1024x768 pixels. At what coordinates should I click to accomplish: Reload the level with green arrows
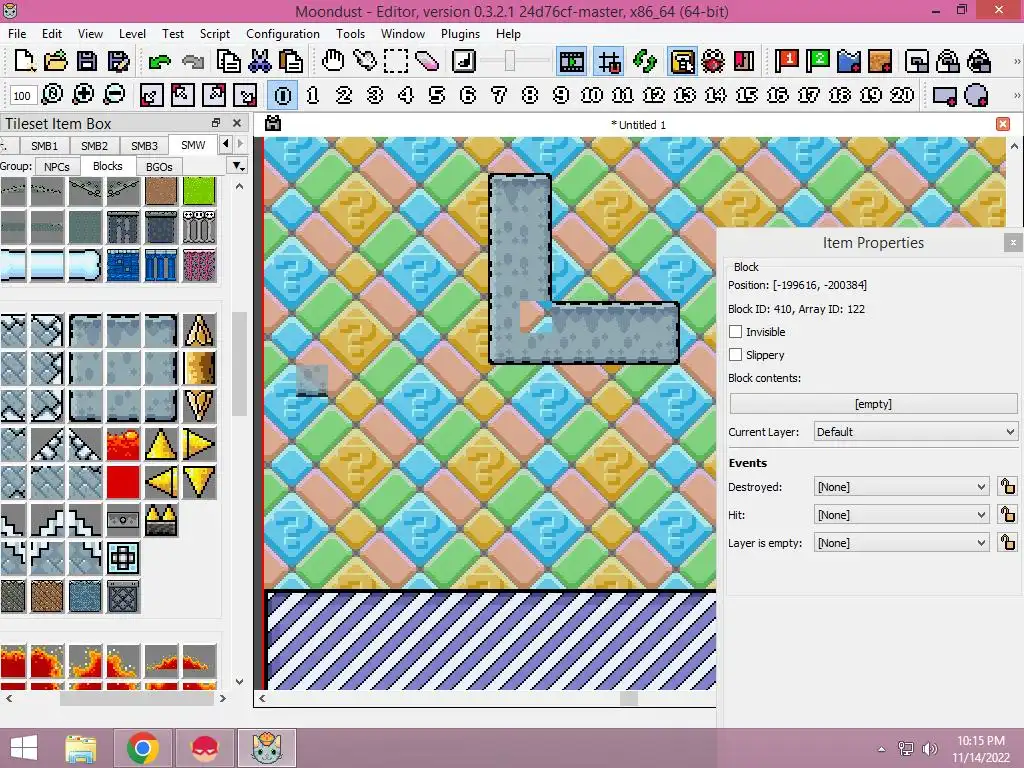coord(645,61)
